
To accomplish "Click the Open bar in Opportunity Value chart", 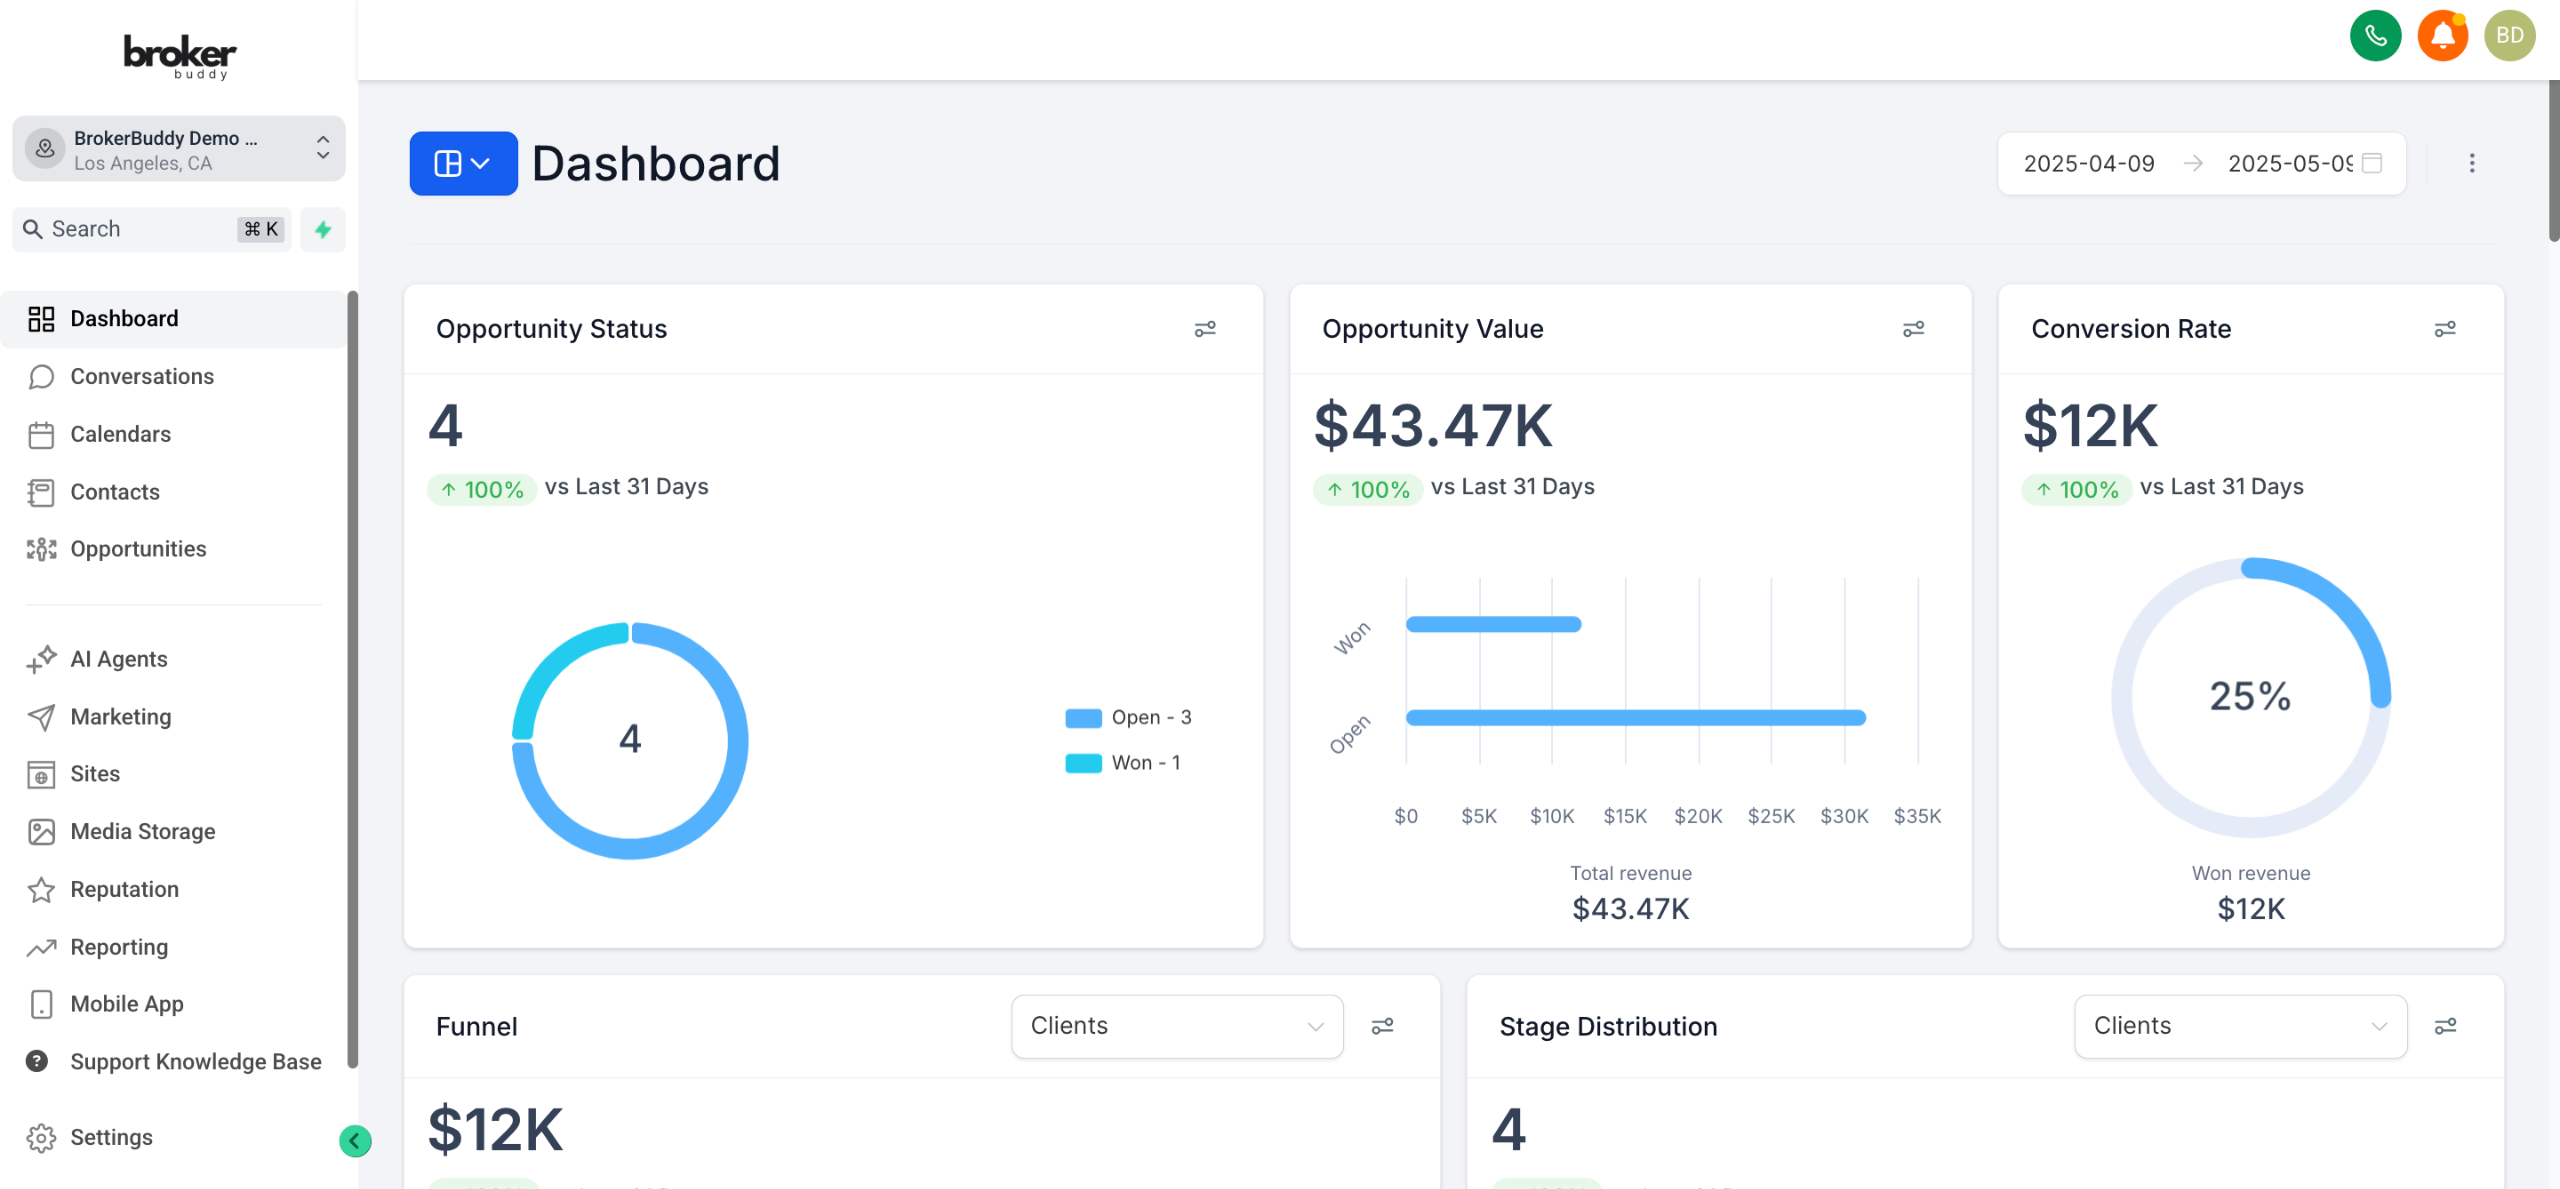I will [x=1634, y=717].
